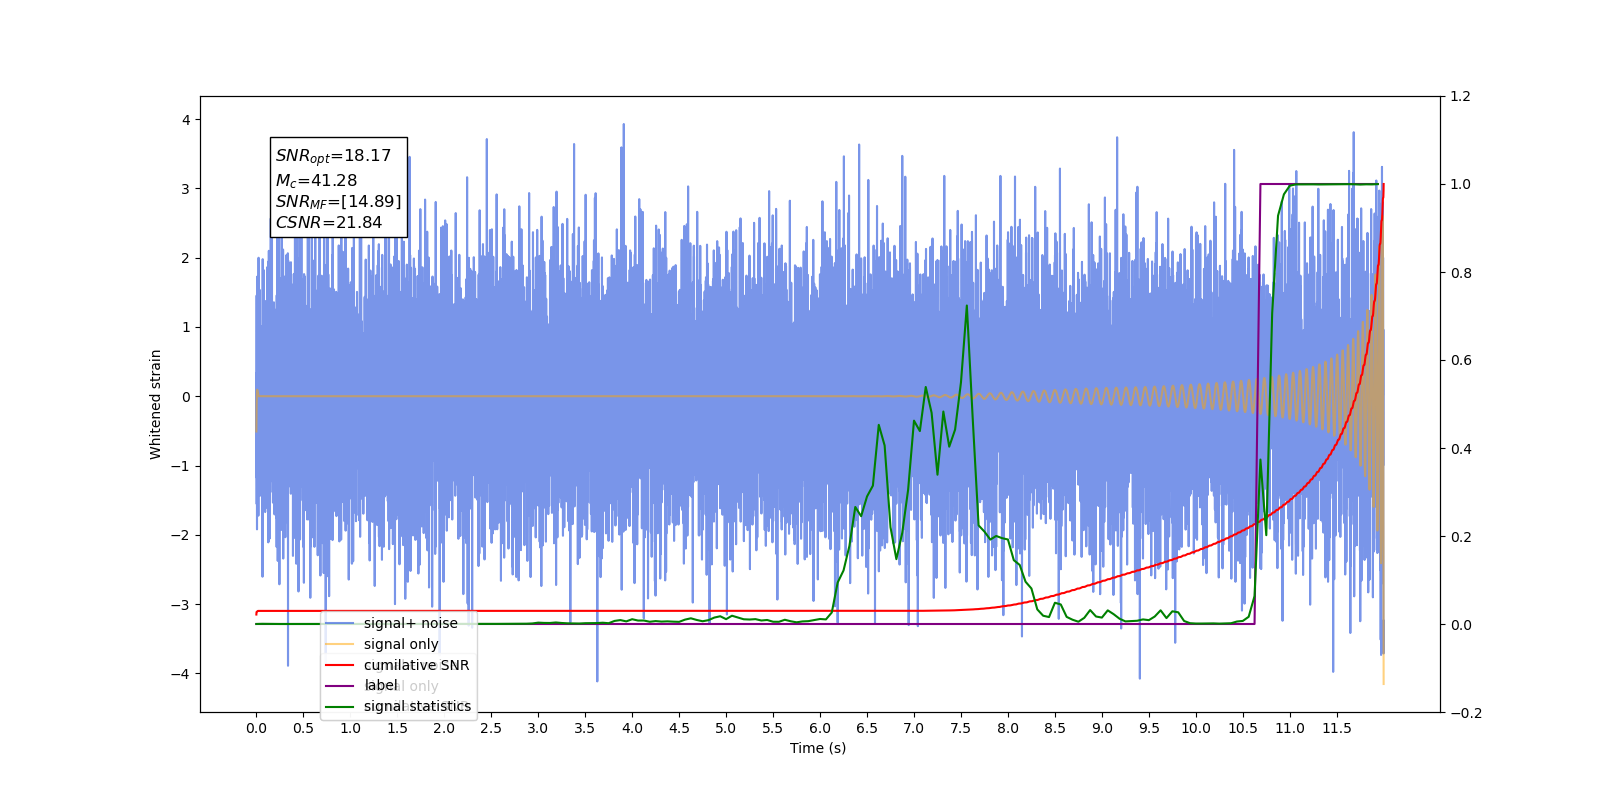The height and width of the screenshot is (800, 1600).
Task: Click the x-axis tick label 11.5
Action: (x=1337, y=728)
